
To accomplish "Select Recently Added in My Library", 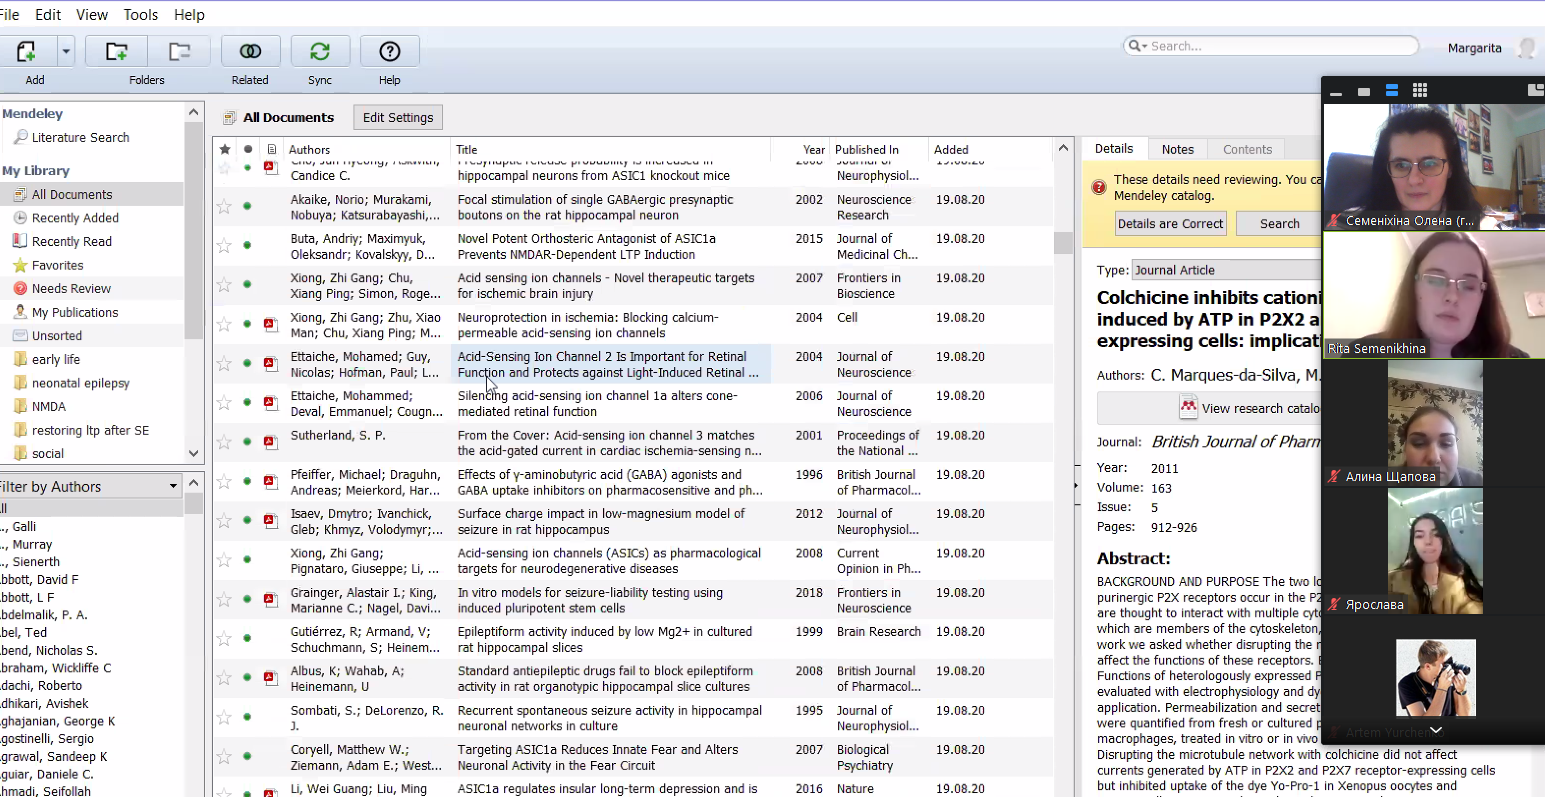I will click(75, 218).
